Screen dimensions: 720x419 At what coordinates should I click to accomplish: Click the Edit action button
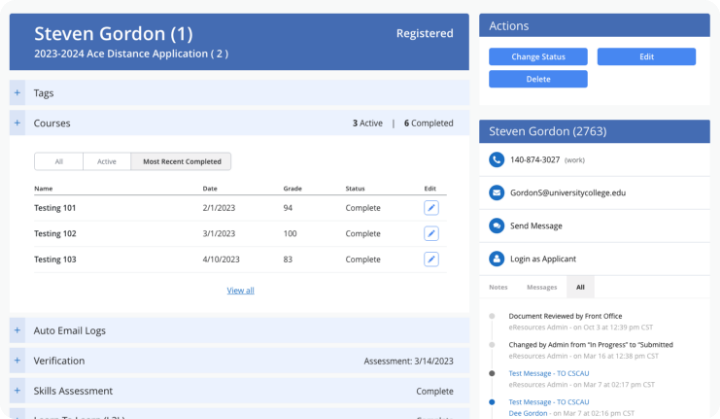tap(647, 57)
